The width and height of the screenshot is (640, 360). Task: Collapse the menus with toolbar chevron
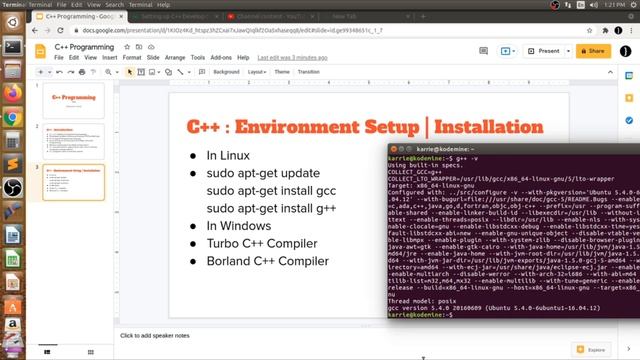(610, 72)
